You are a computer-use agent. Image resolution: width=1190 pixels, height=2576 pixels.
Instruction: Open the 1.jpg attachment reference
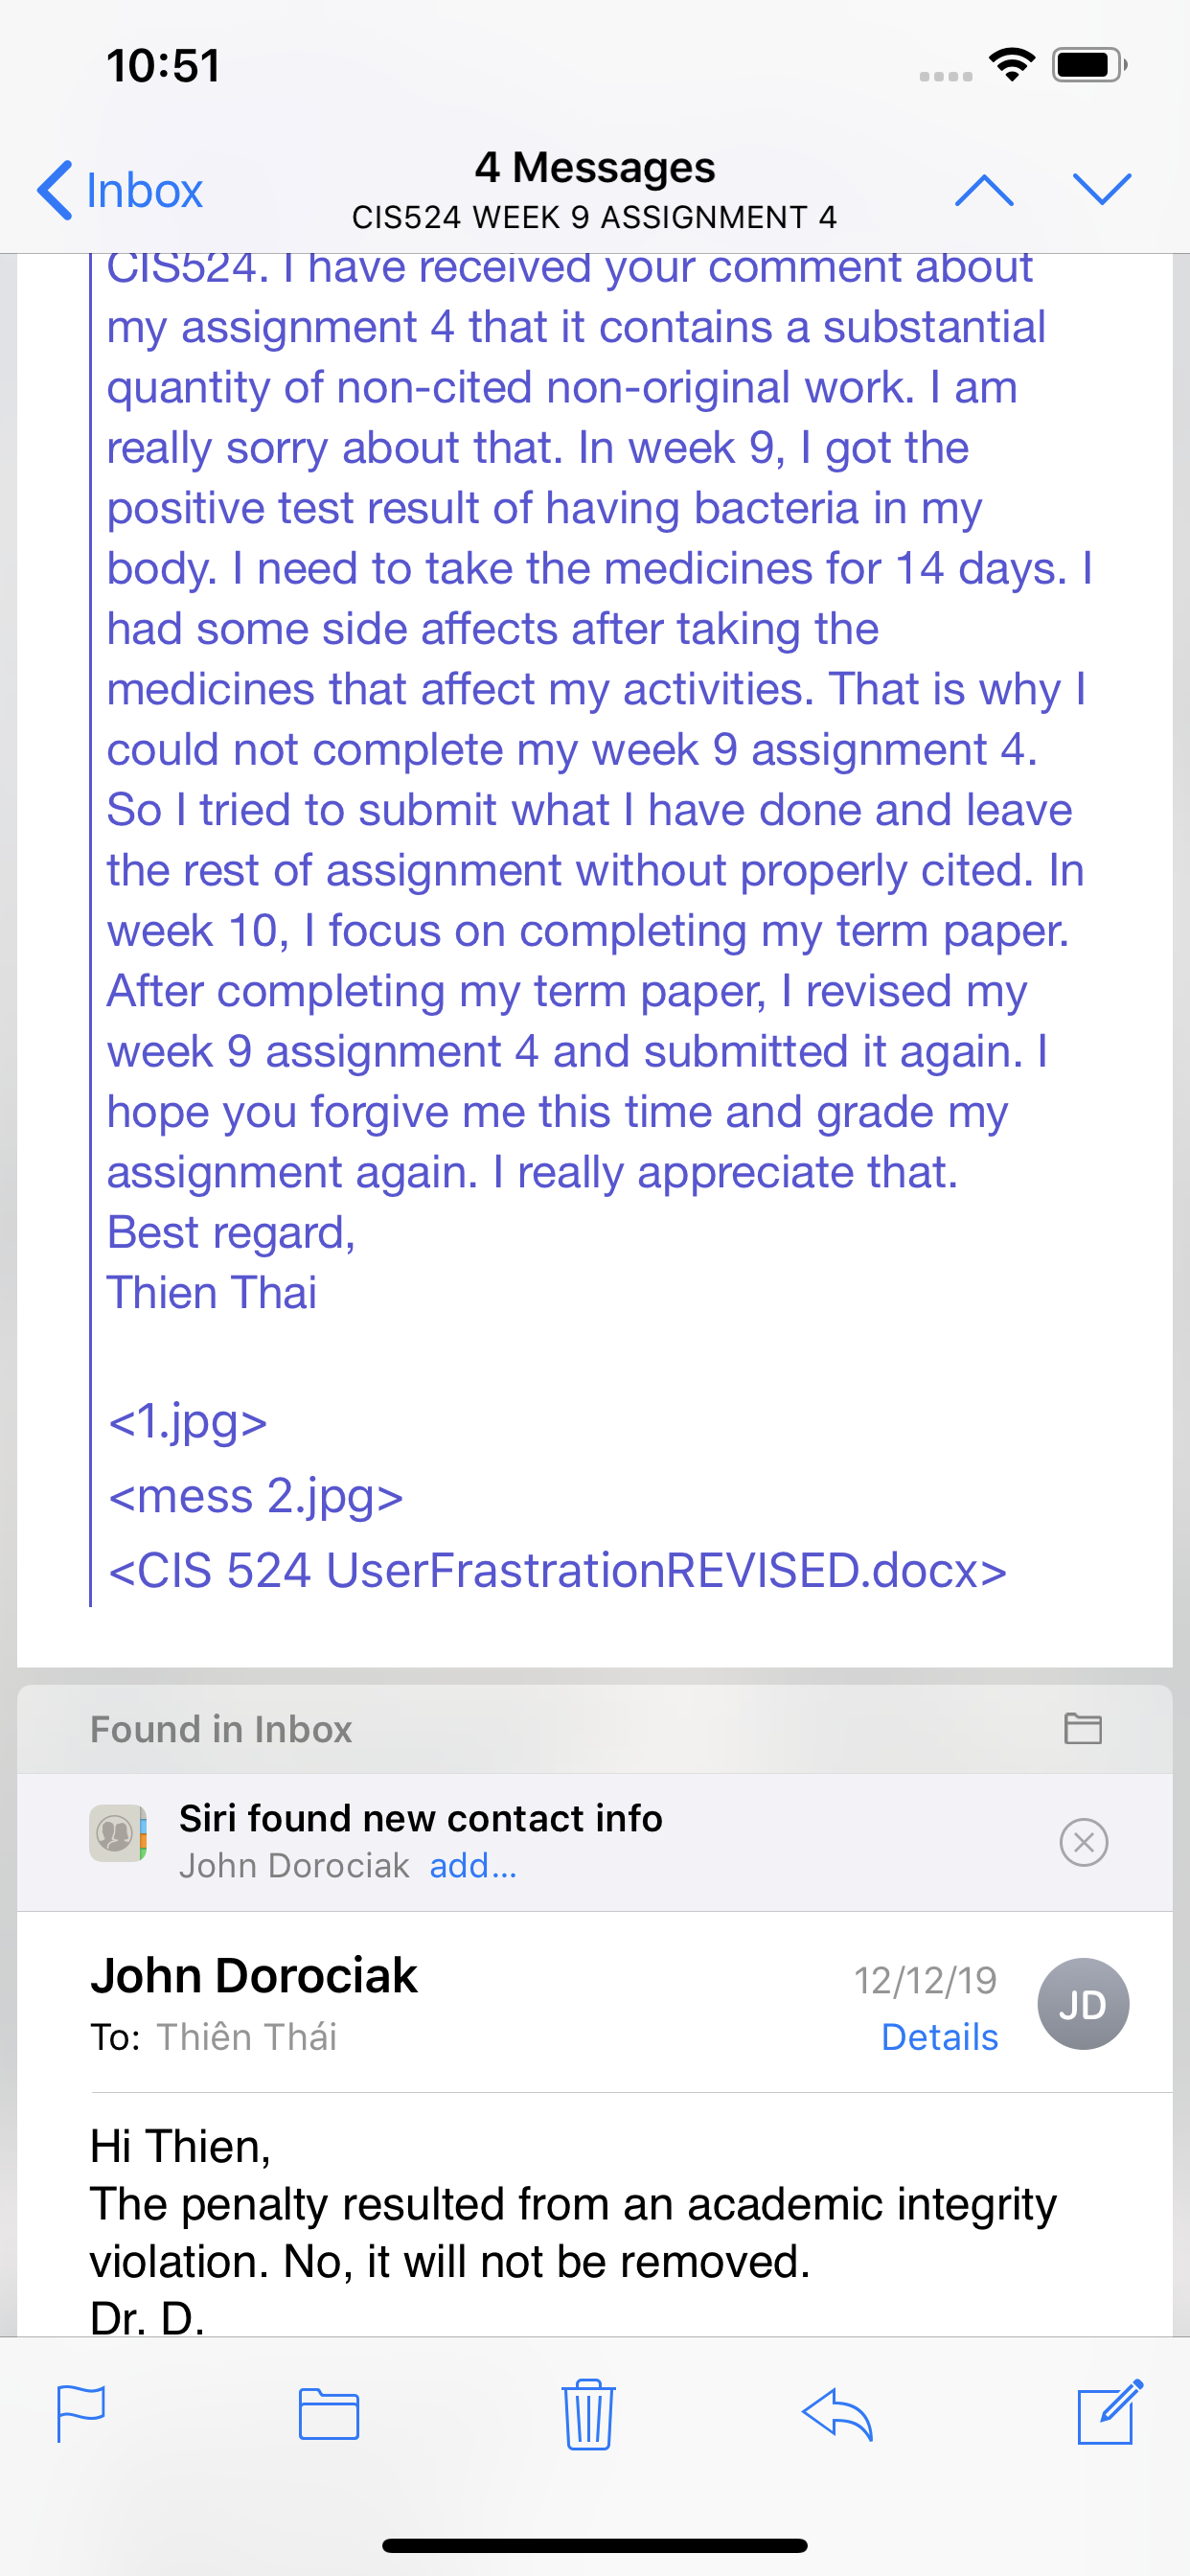click(x=188, y=1421)
